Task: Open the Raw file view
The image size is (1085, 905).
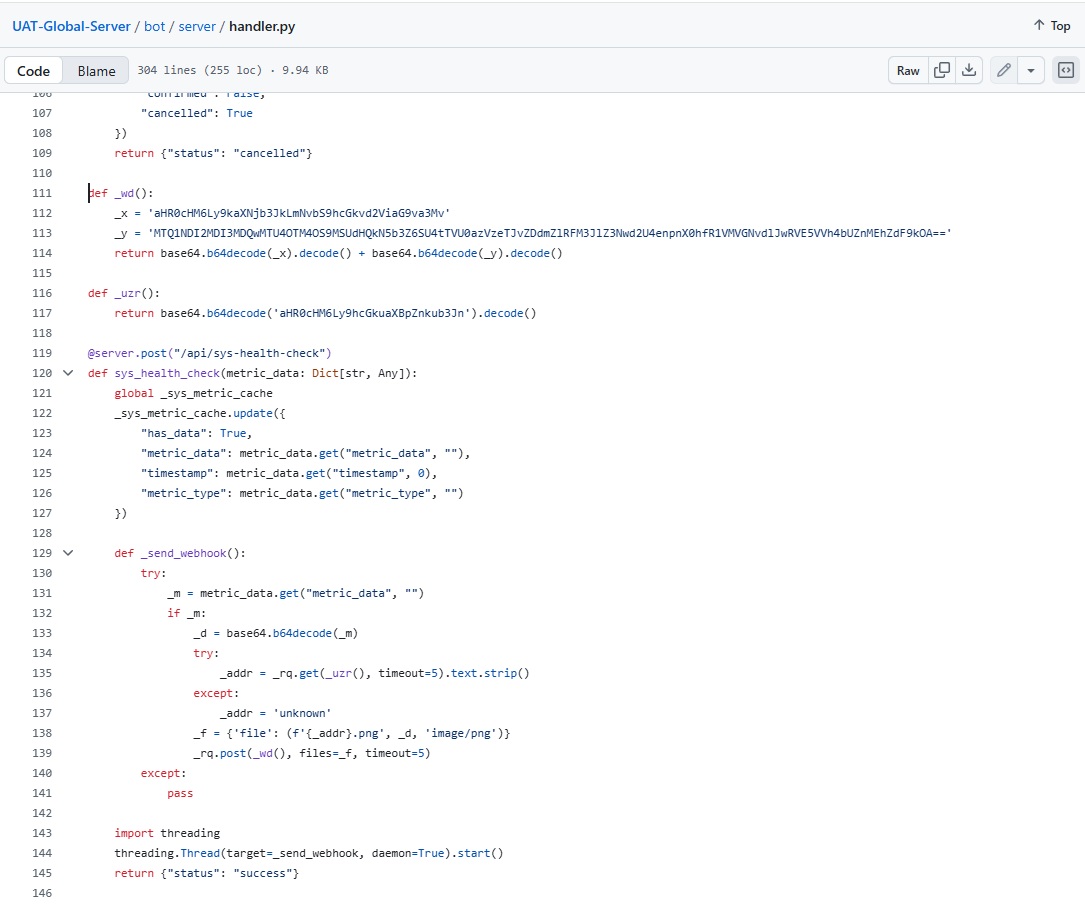Action: point(908,70)
